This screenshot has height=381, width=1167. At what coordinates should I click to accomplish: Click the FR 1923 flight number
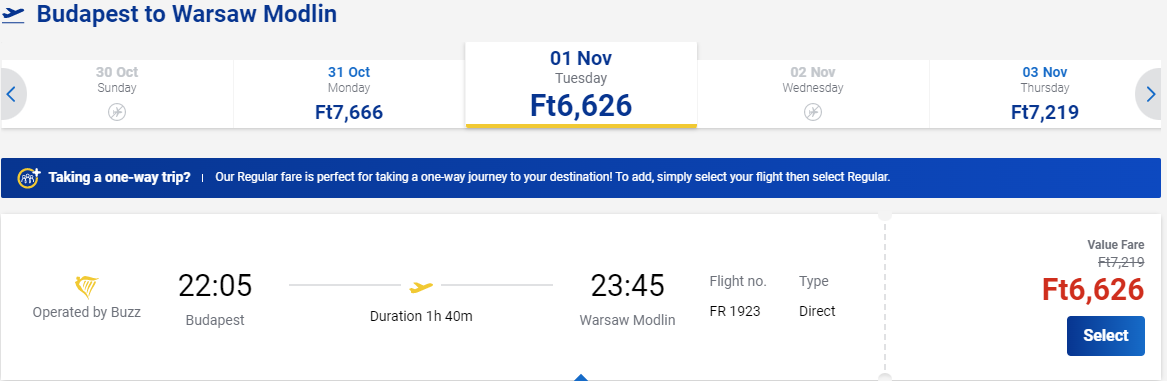pyautogui.click(x=735, y=311)
